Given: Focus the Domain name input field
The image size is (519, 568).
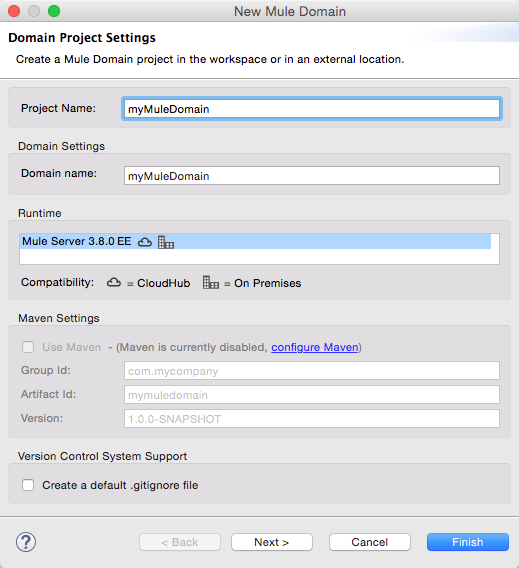Looking at the screenshot, I should (312, 176).
